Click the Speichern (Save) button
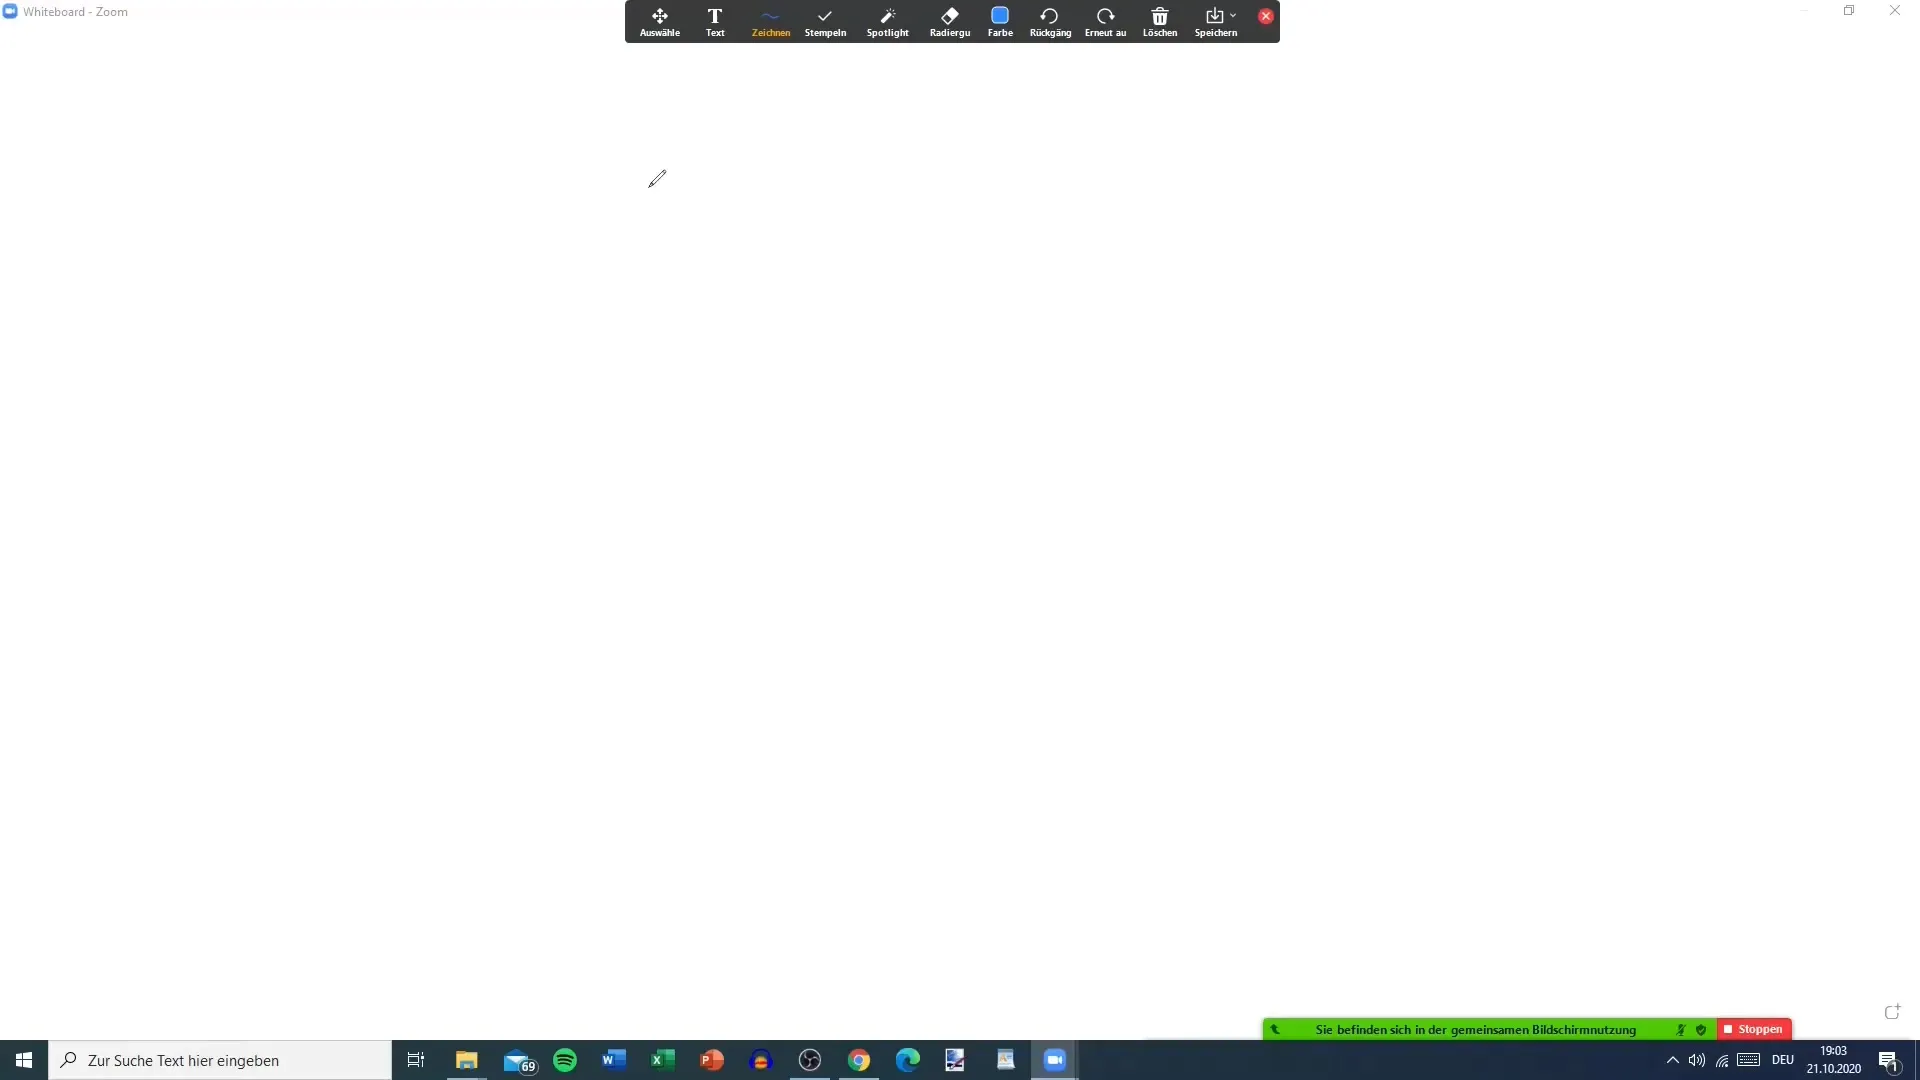This screenshot has height=1080, width=1920. point(1215,20)
